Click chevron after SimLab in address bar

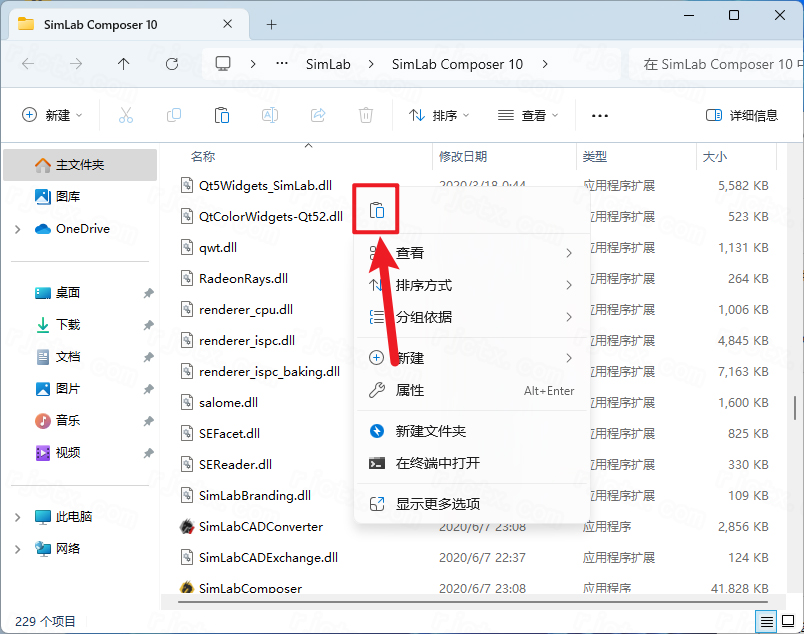point(371,64)
